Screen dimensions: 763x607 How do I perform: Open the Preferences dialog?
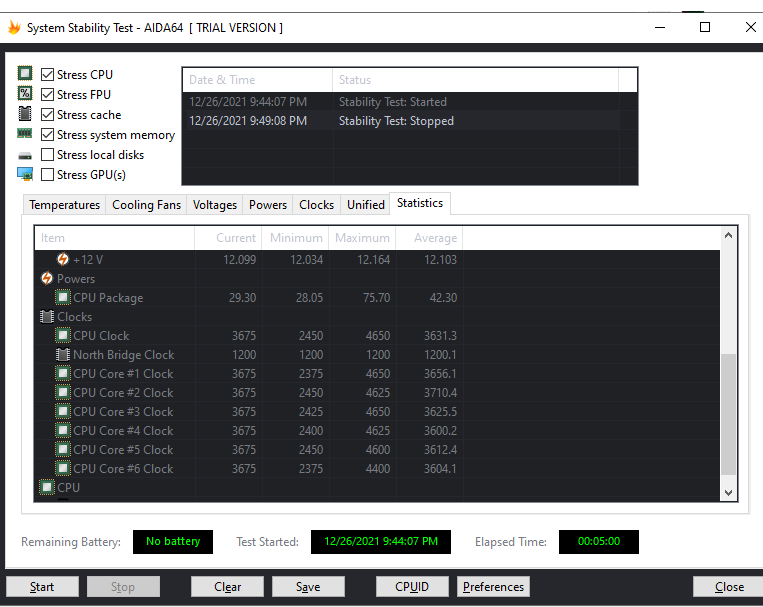[493, 587]
